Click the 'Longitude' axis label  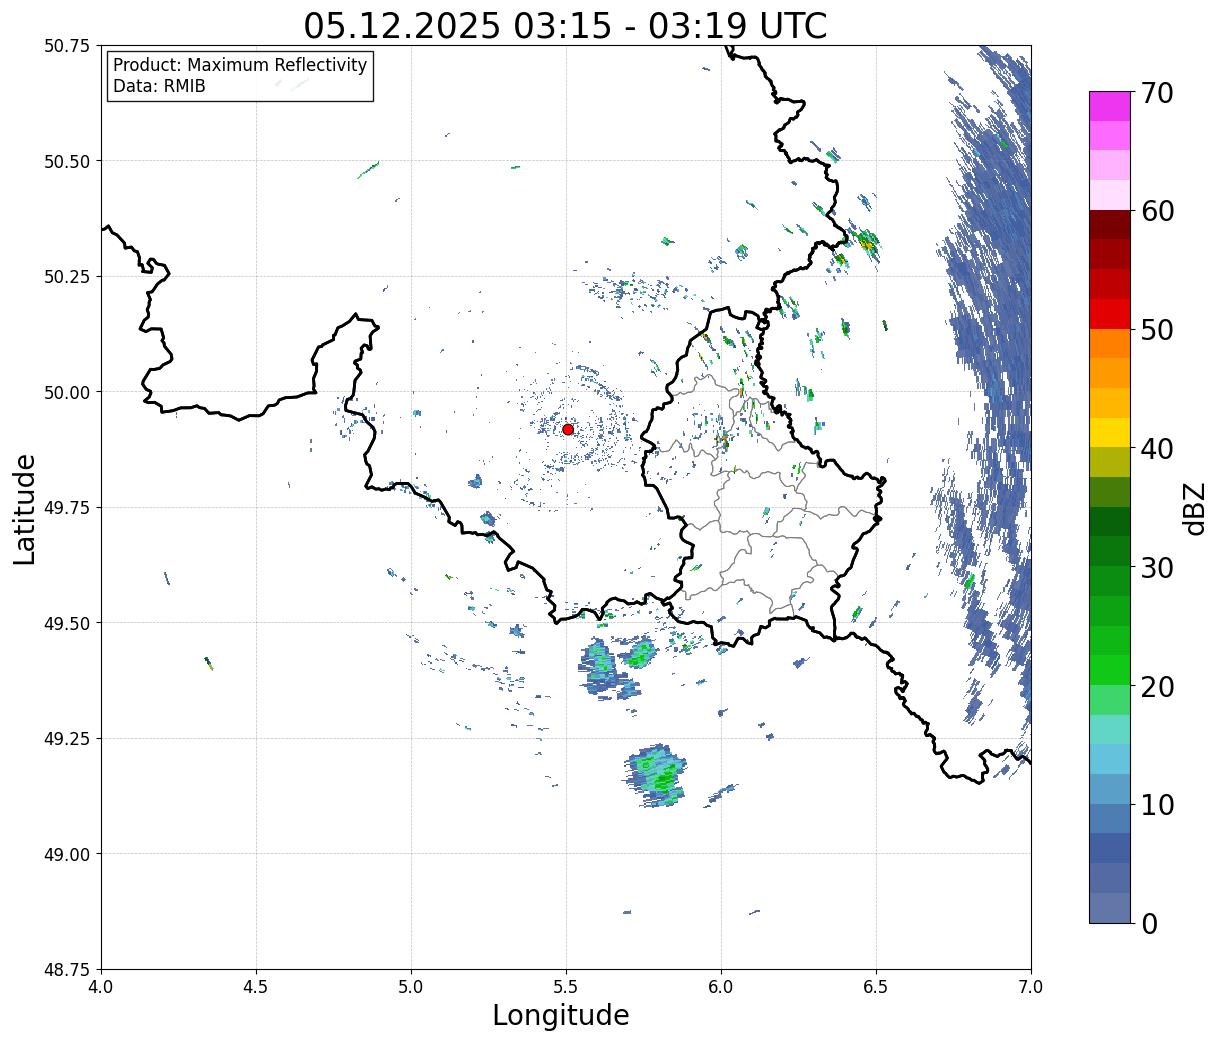coord(561,1015)
